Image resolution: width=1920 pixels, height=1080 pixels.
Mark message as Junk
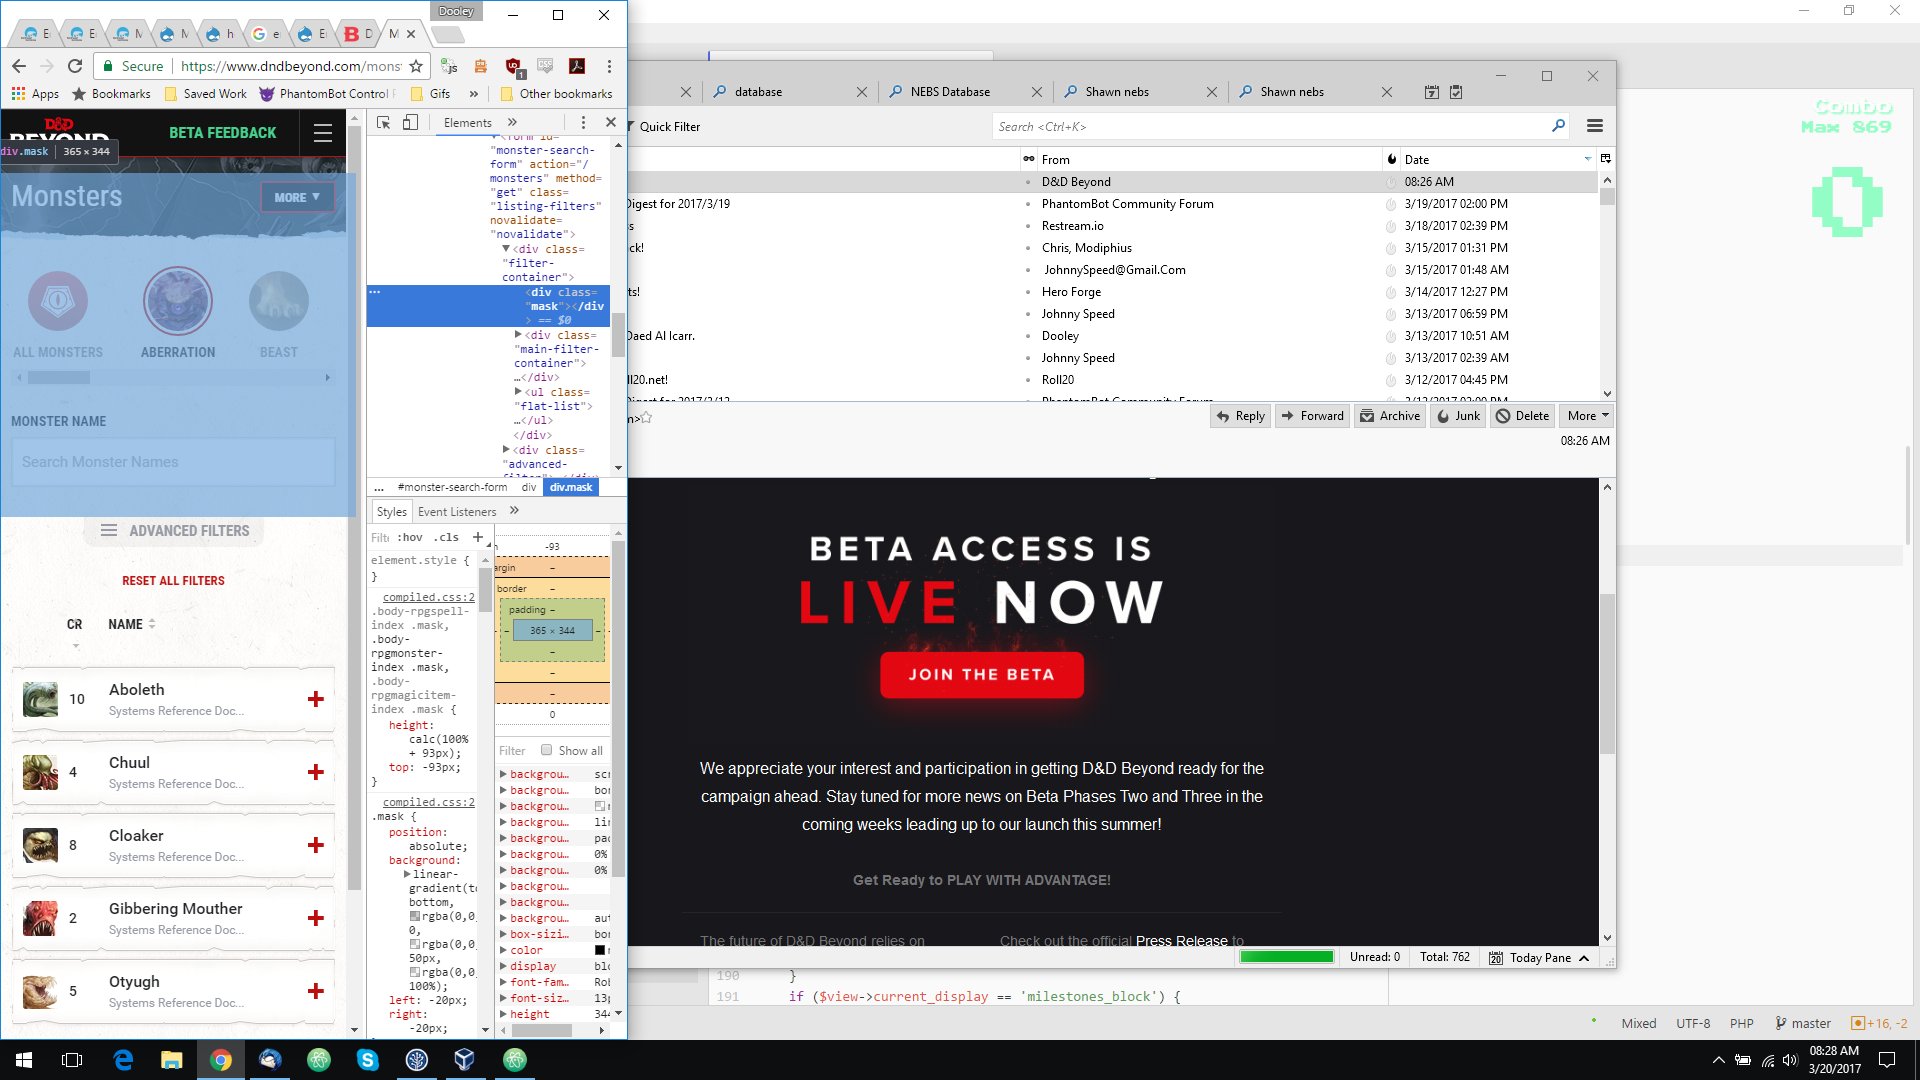pyautogui.click(x=1458, y=416)
